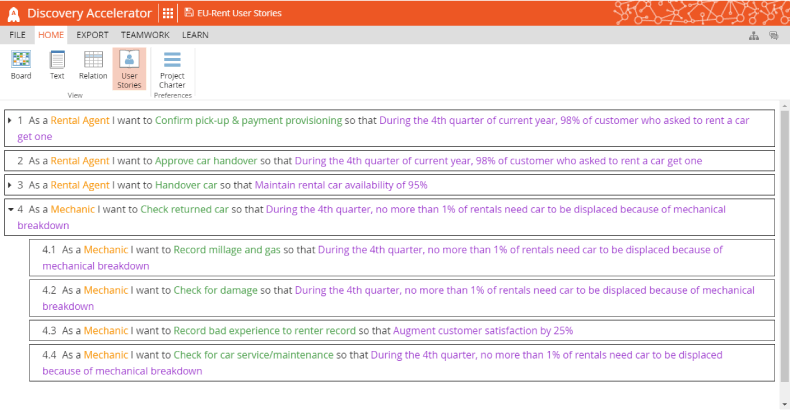Expand user story 3 Handover car
Viewport: 790px width, 410px height.
coord(9,185)
